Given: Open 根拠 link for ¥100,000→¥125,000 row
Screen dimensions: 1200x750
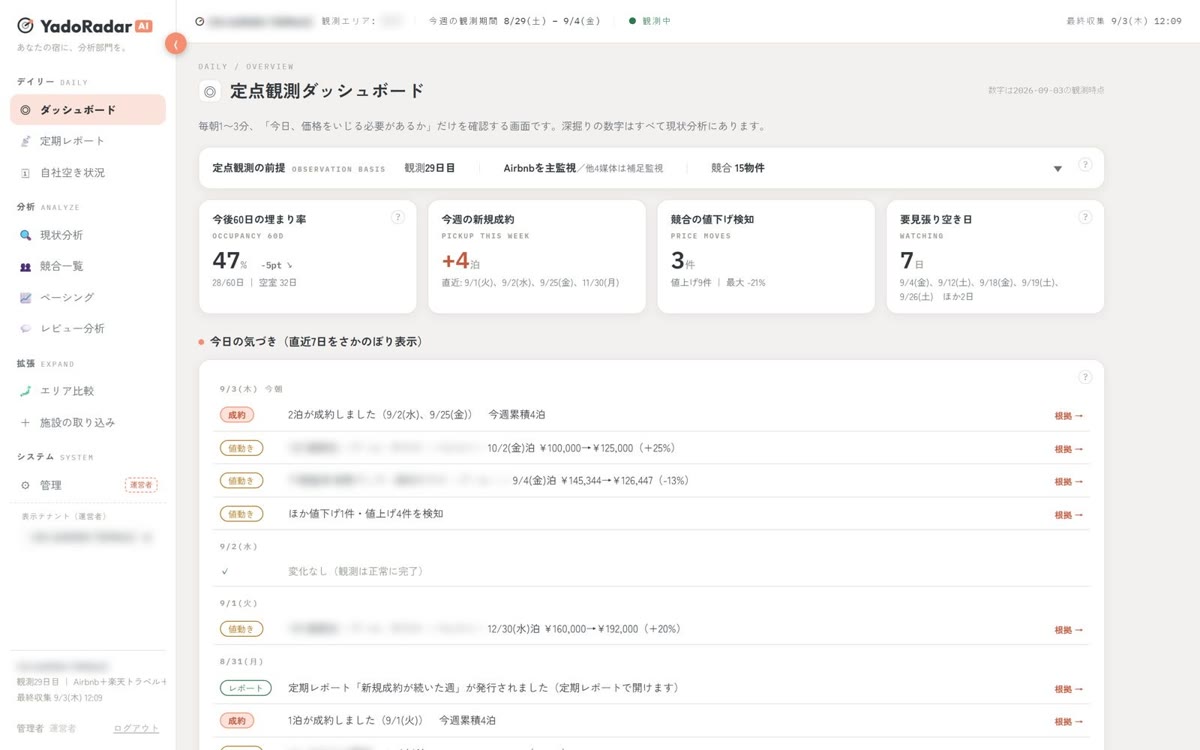Looking at the screenshot, I should point(1068,449).
